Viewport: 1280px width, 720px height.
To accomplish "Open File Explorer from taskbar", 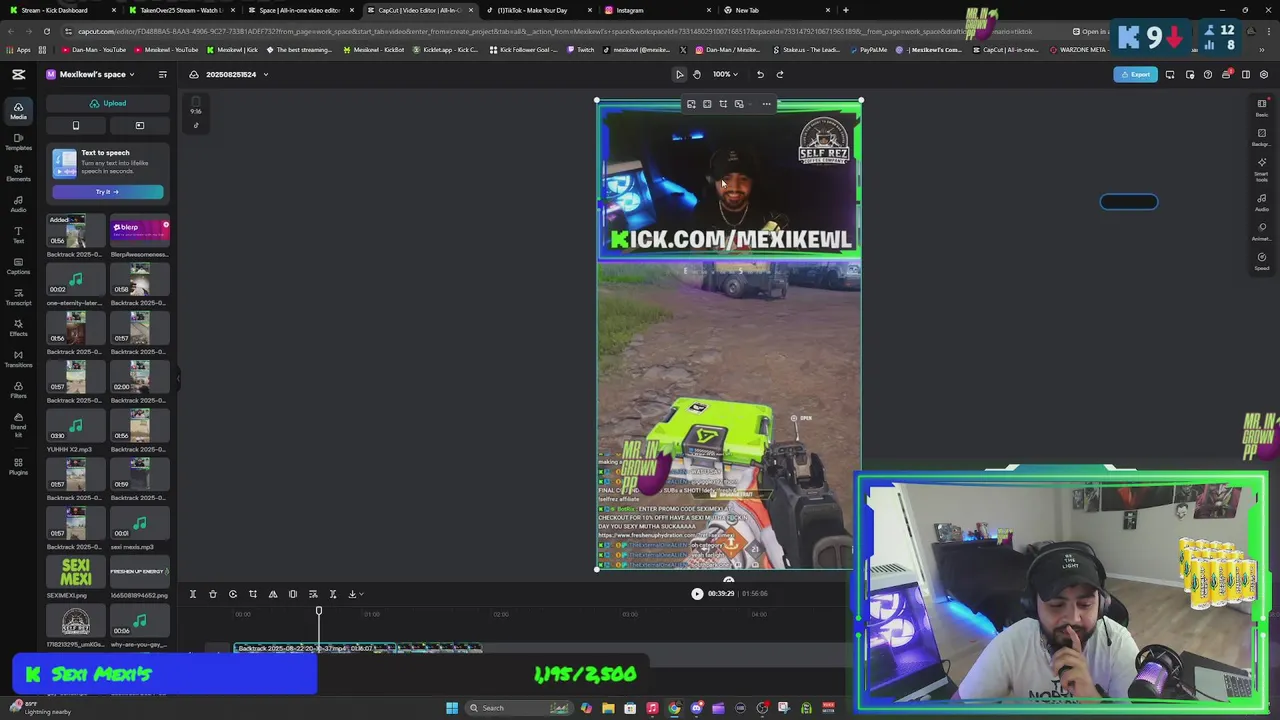I will click(608, 708).
